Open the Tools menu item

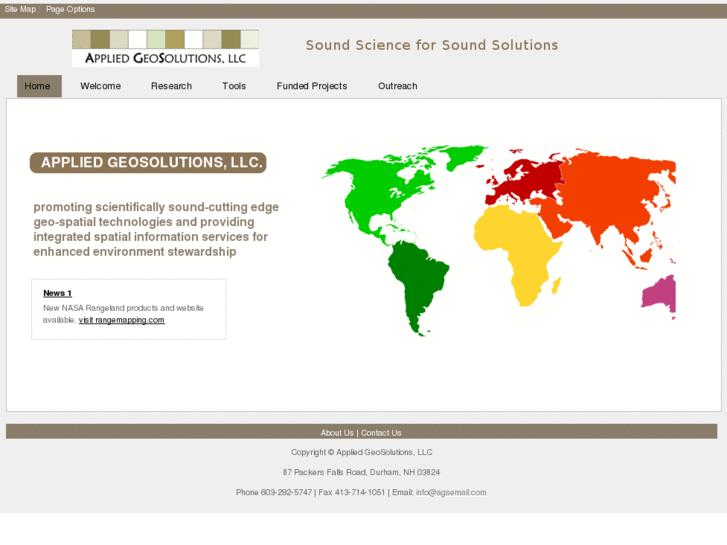click(234, 86)
